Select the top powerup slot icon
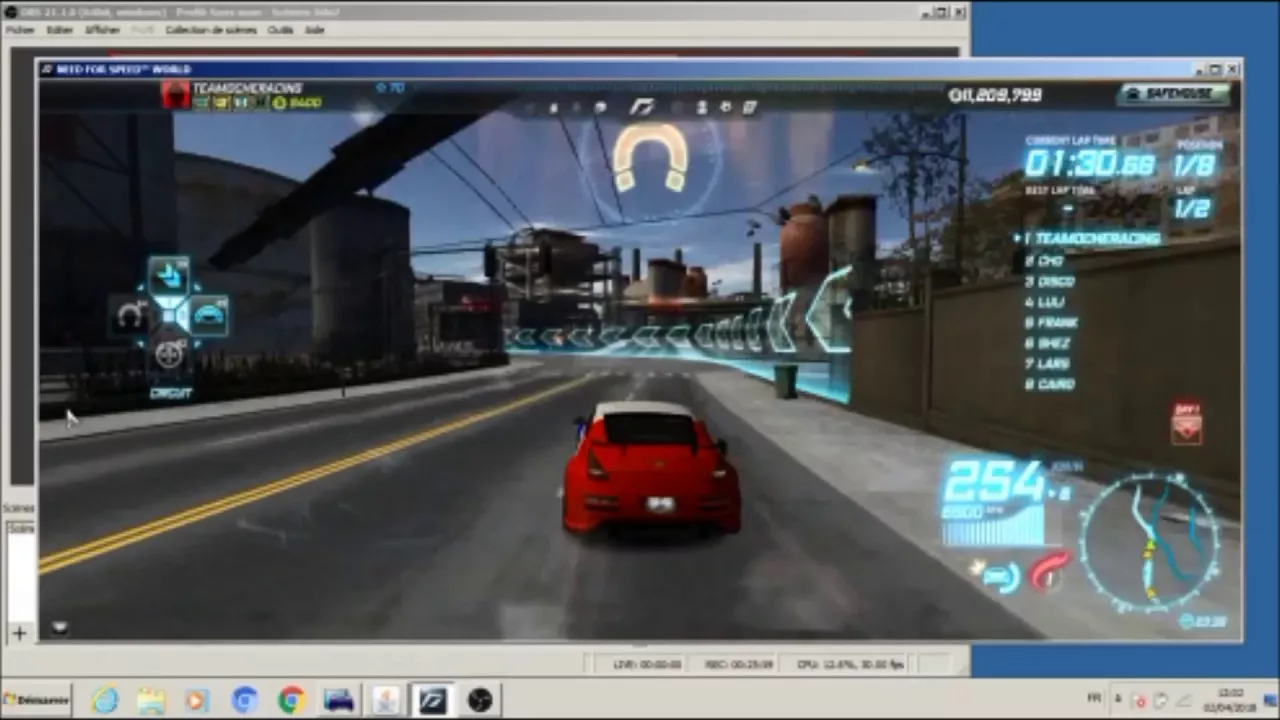Screen dimensions: 1280x720 tap(169, 276)
